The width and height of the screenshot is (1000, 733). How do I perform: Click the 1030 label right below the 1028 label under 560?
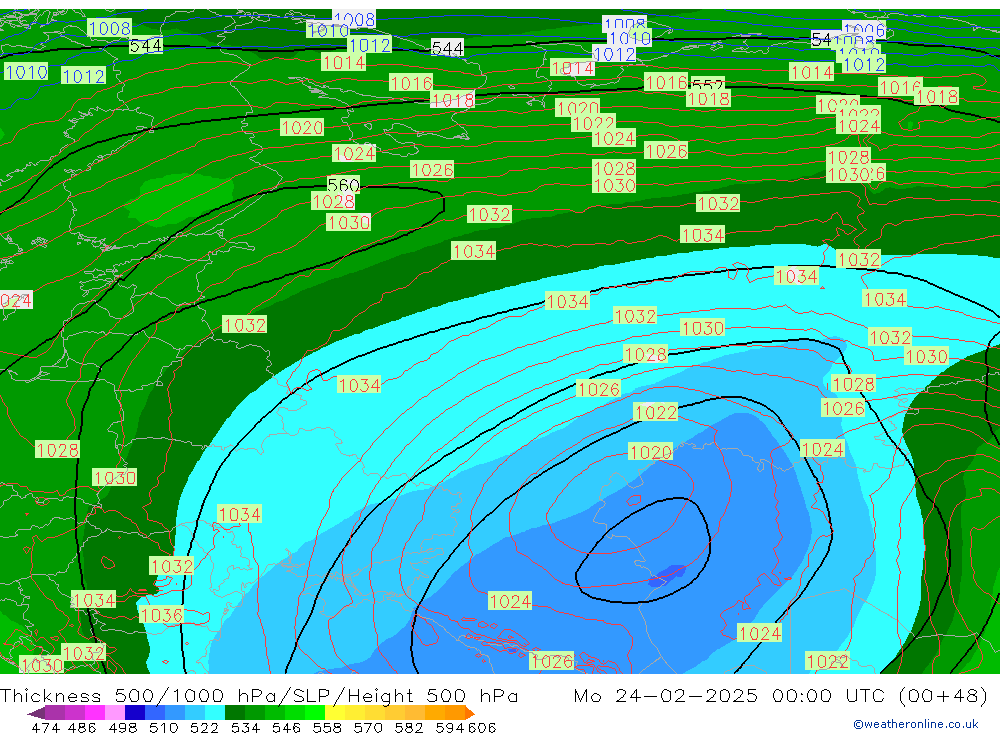click(x=348, y=222)
